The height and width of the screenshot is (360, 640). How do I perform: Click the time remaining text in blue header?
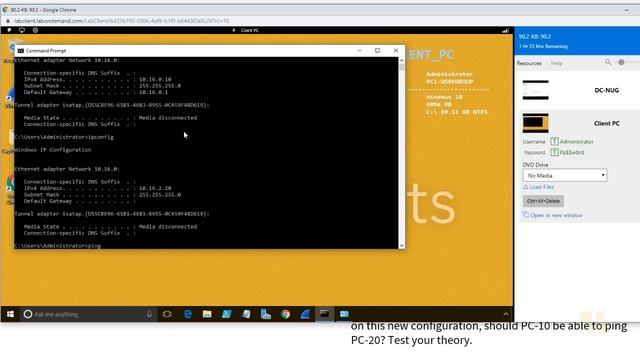coord(543,47)
